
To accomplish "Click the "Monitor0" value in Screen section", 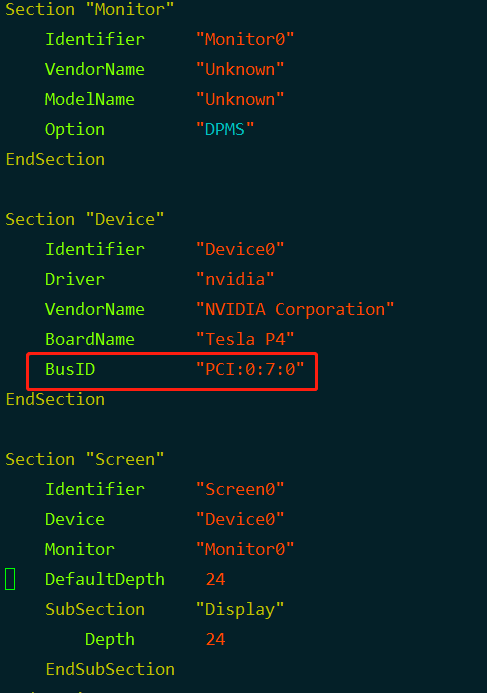I will 245,549.
